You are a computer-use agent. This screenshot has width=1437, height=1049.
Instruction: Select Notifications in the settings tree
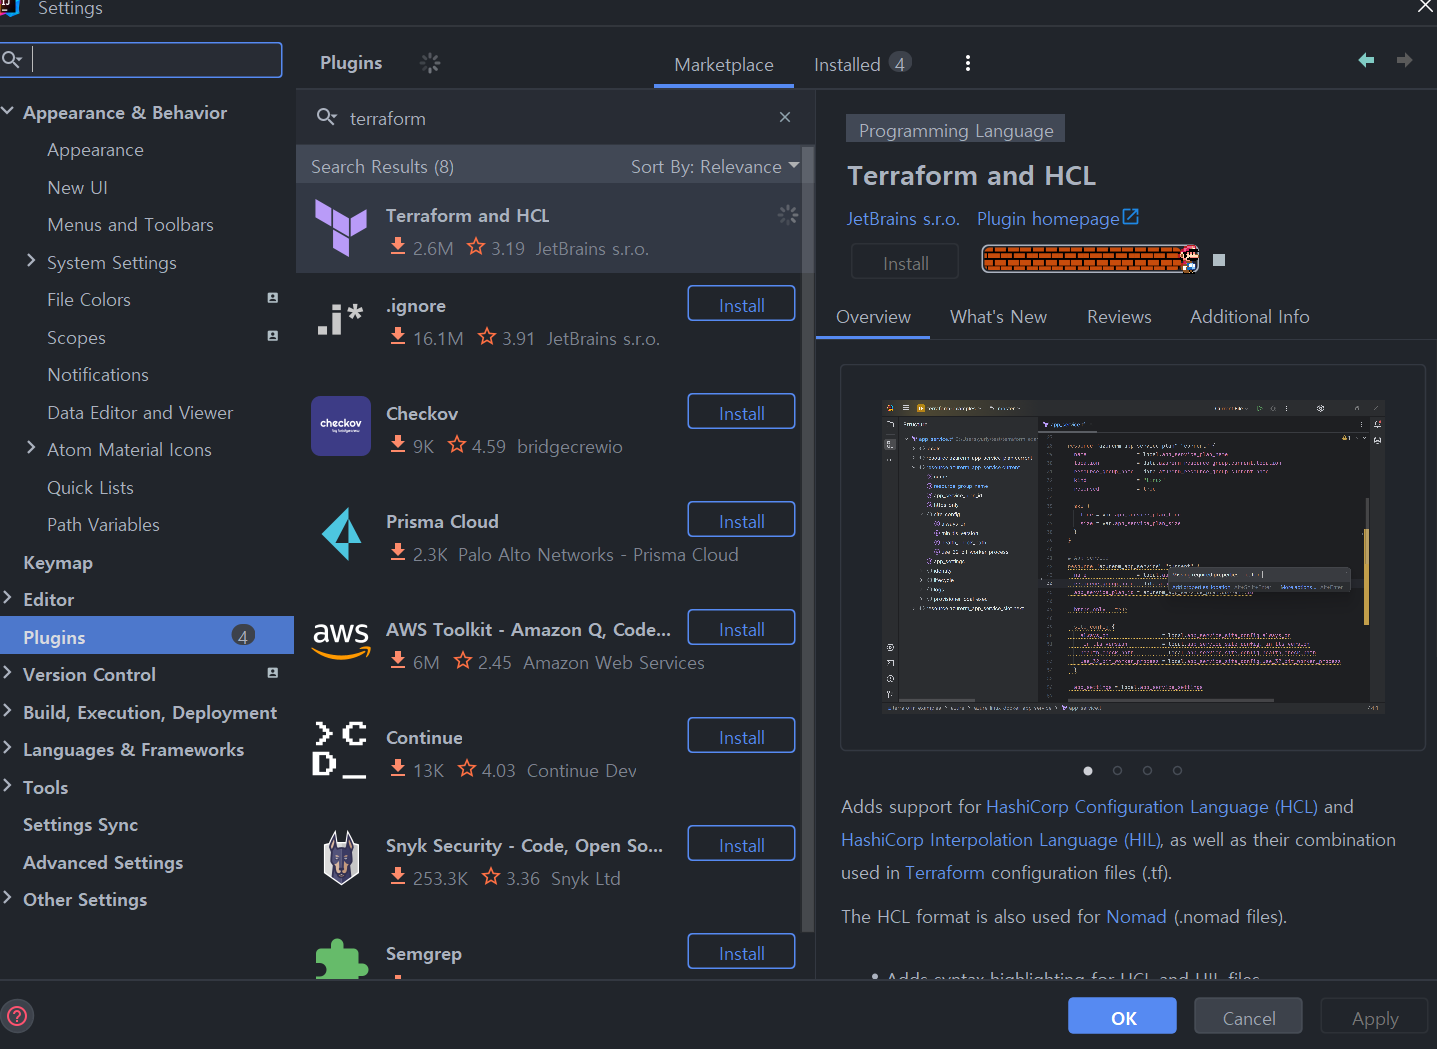pos(98,375)
